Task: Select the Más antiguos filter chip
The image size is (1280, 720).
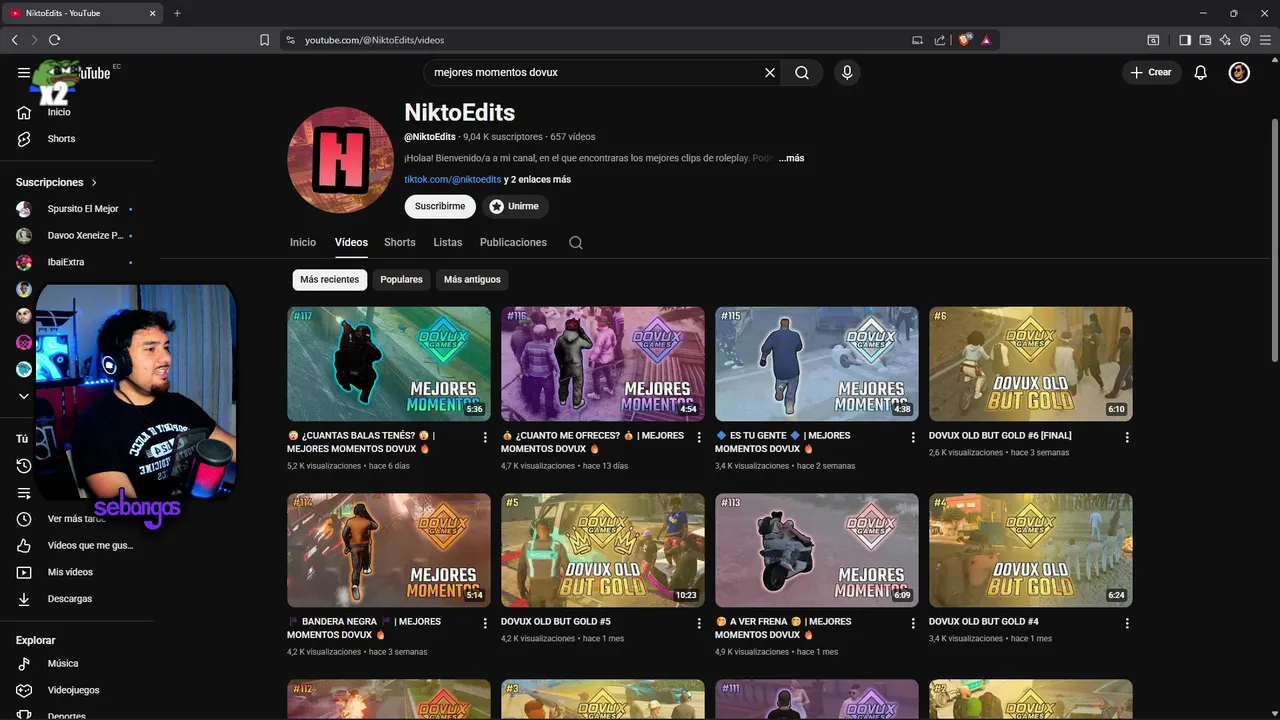Action: point(472,280)
